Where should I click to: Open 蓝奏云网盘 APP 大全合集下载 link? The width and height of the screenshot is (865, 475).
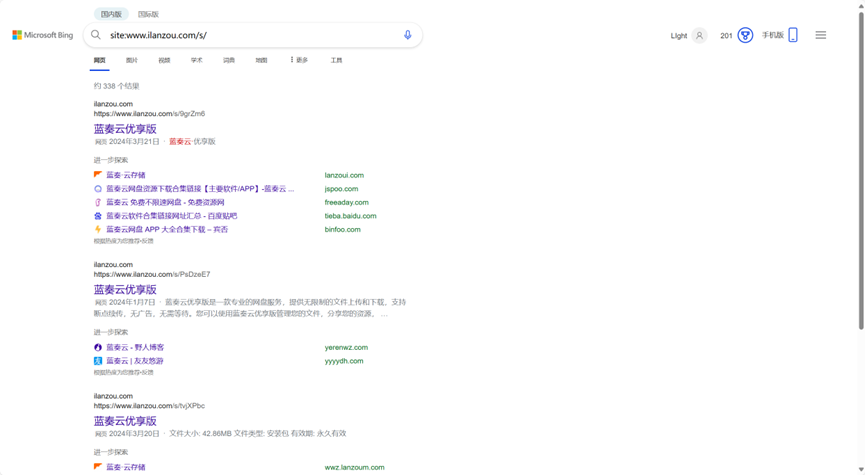[x=167, y=230]
